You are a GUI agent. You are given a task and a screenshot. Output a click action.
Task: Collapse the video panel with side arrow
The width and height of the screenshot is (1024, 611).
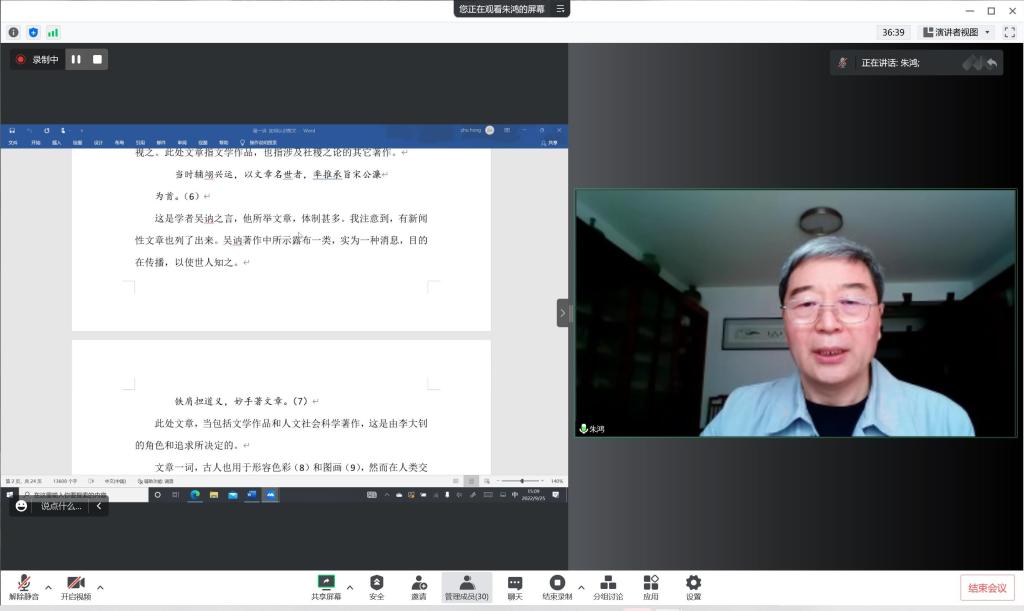click(562, 313)
